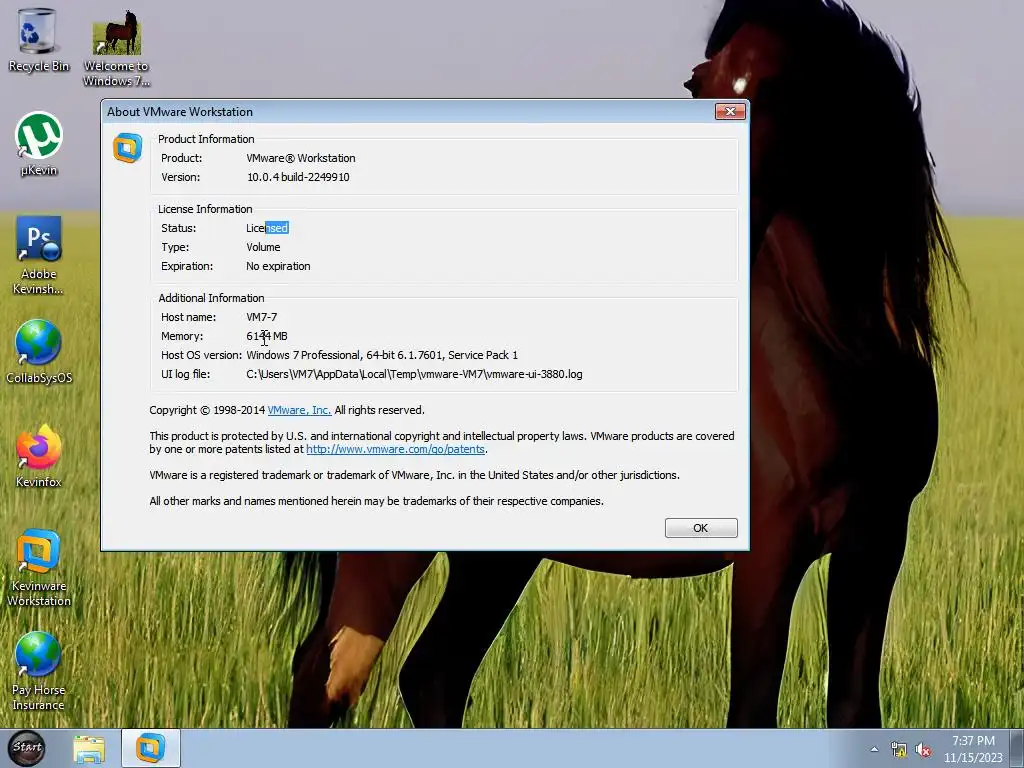Image resolution: width=1024 pixels, height=768 pixels.
Task: Click the VMware logo in About dialog
Action: tap(127, 148)
